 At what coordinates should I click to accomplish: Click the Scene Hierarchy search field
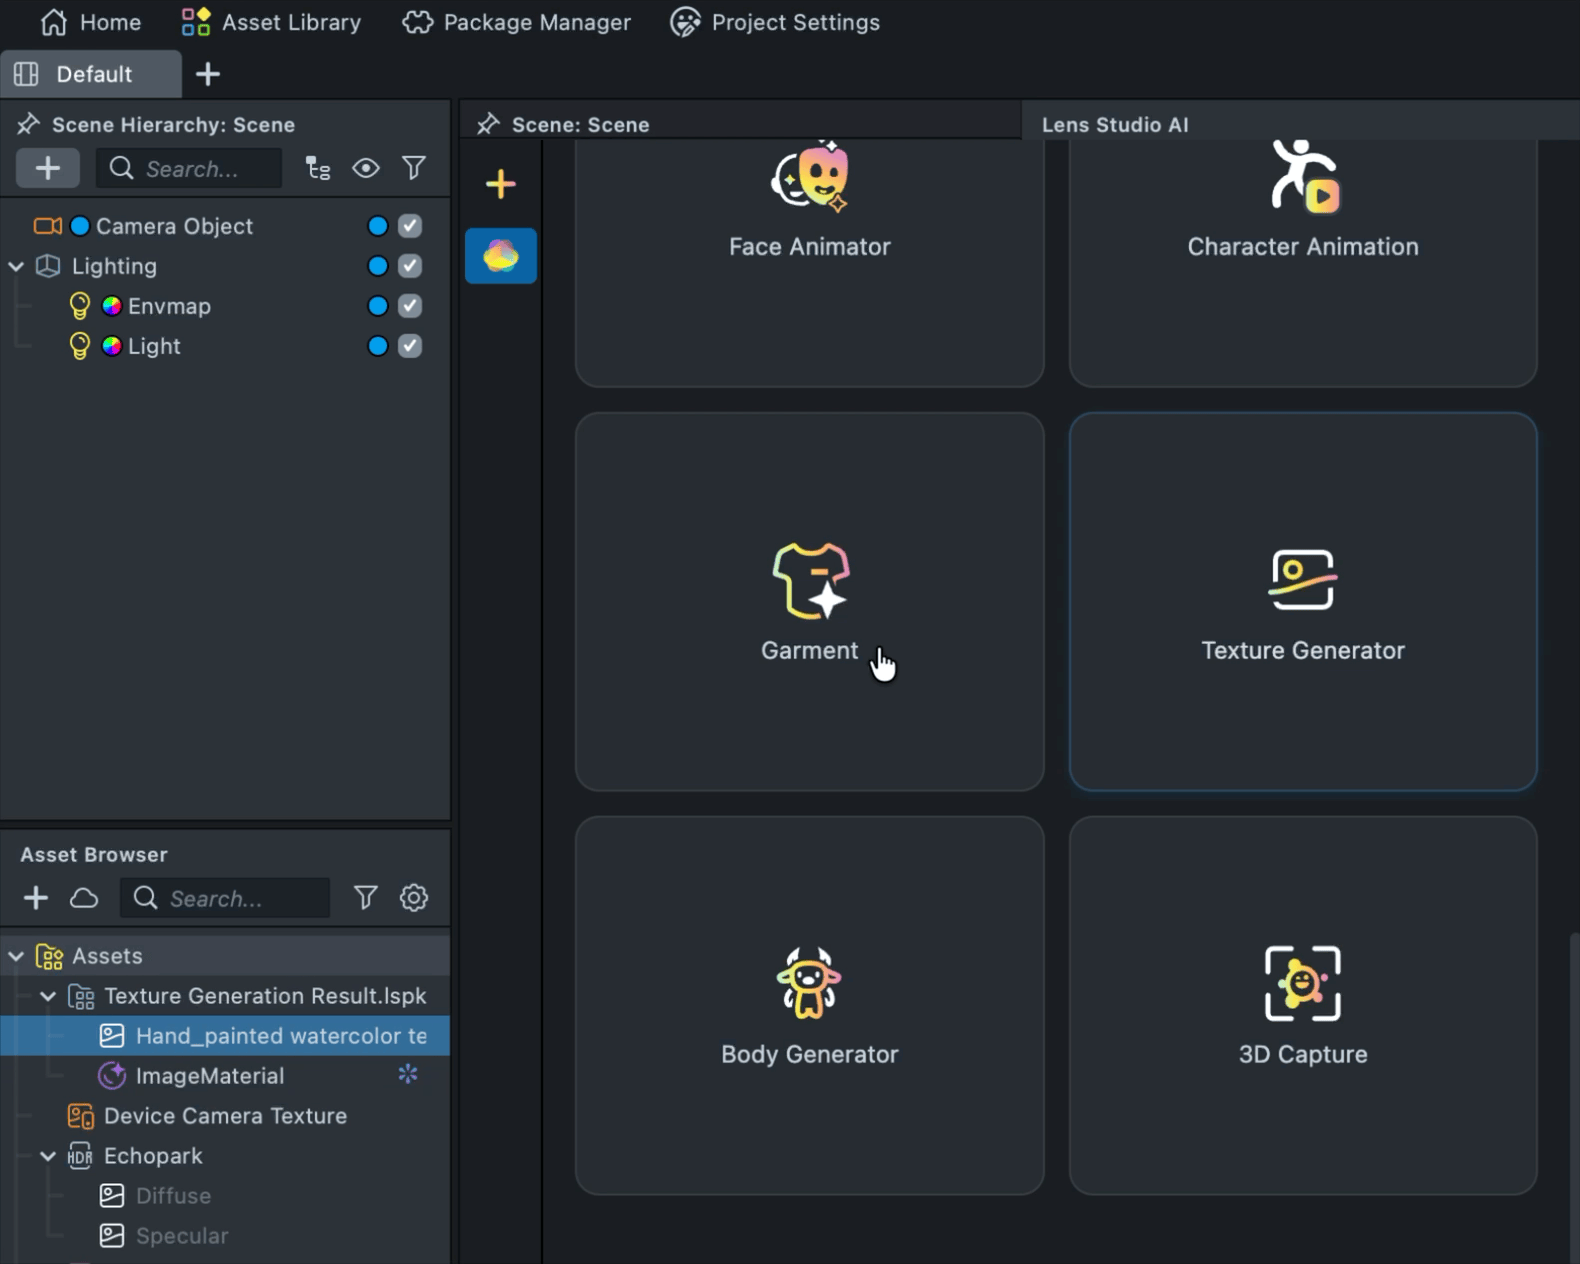pos(205,169)
